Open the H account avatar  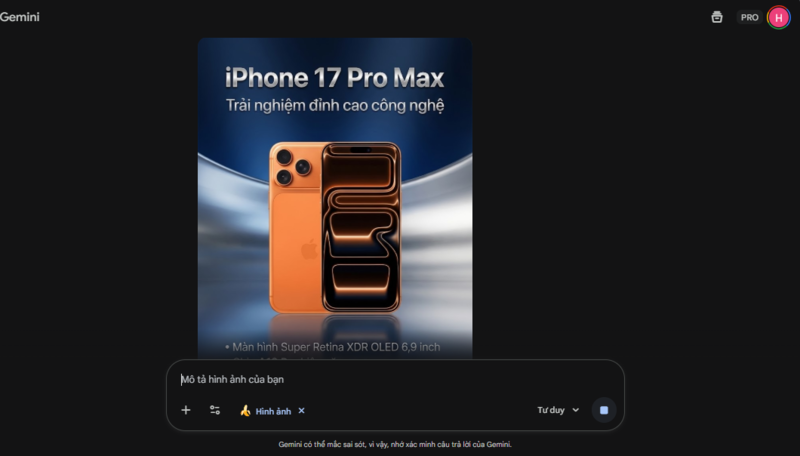point(779,17)
